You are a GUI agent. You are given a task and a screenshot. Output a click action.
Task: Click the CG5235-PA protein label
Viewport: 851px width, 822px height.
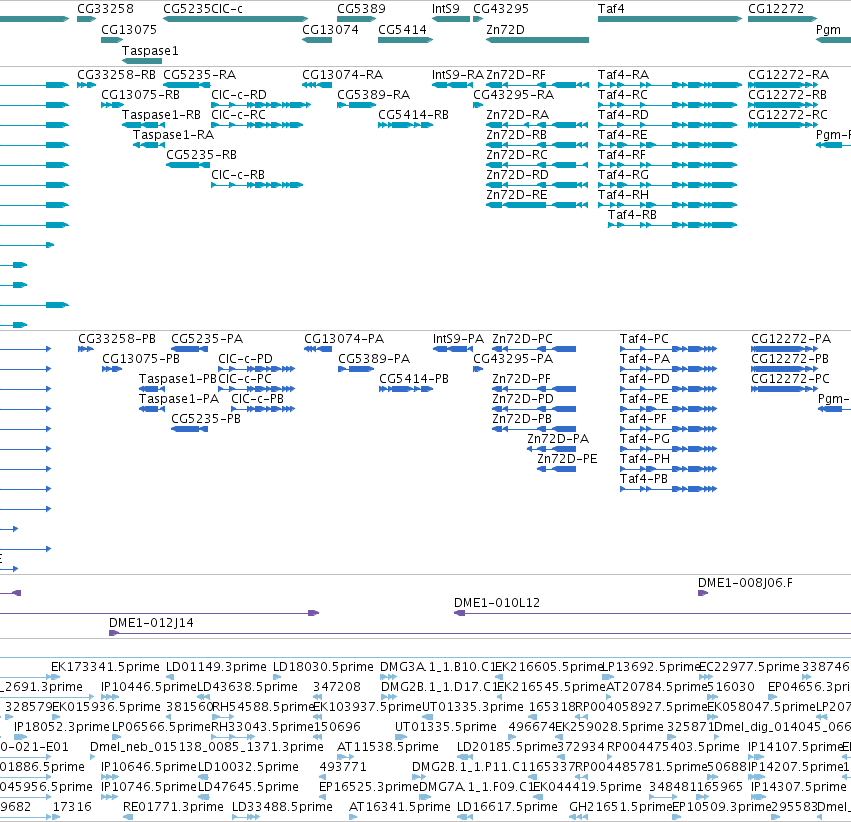click(207, 339)
